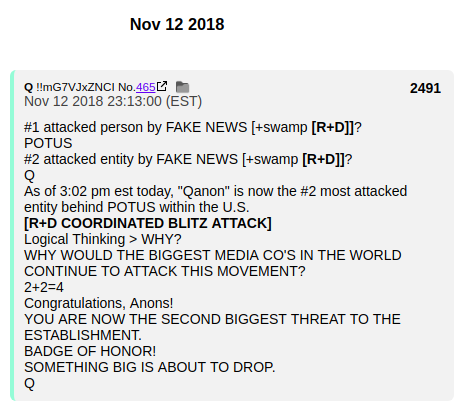This screenshot has height=412, width=466.
Task: Click the line reading 2+2=4
Action: coord(44,287)
